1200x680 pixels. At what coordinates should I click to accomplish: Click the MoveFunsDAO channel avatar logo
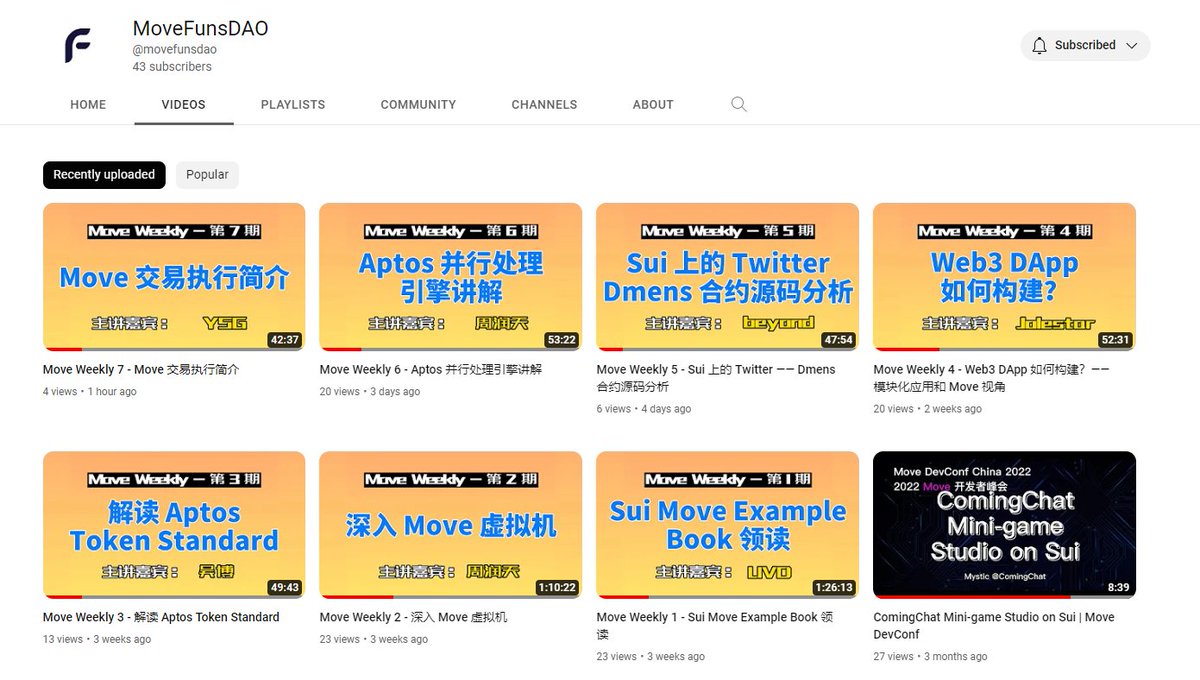pyautogui.click(x=79, y=47)
